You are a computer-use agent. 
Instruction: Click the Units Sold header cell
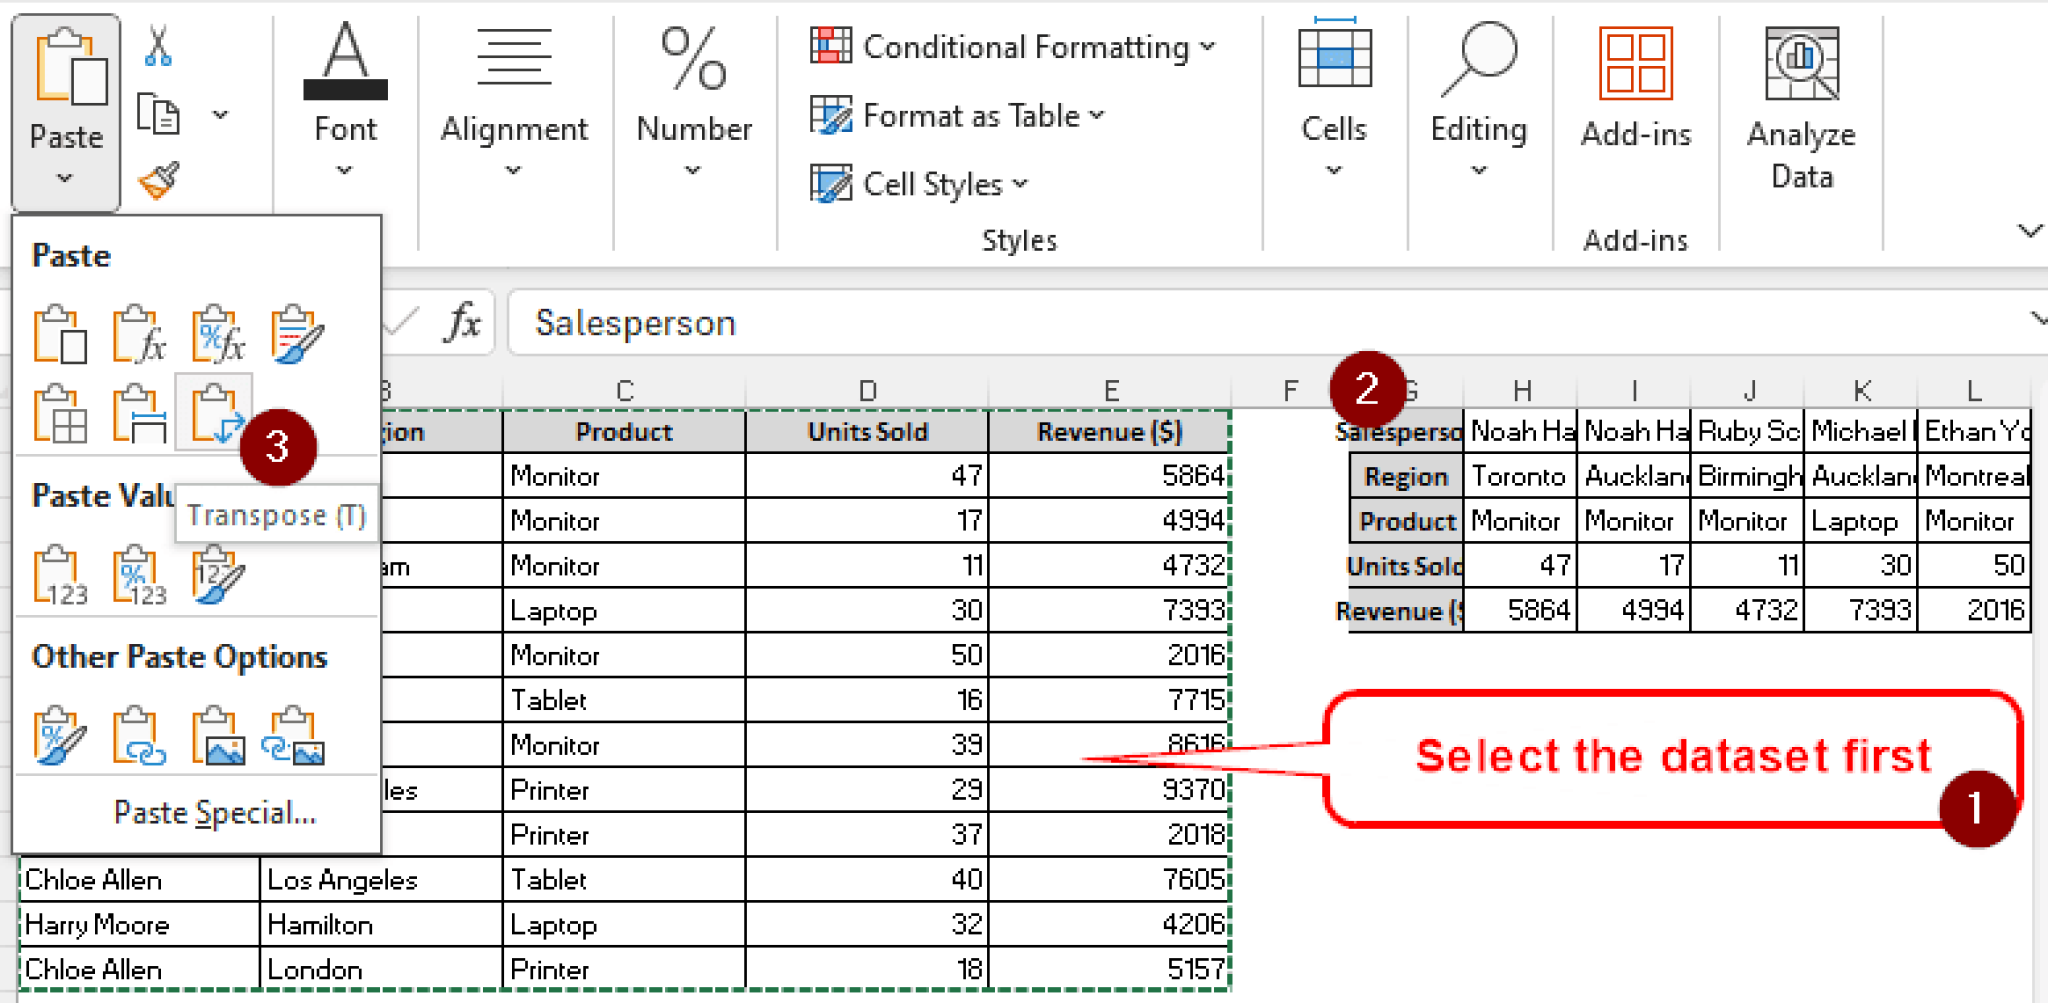coord(867,432)
